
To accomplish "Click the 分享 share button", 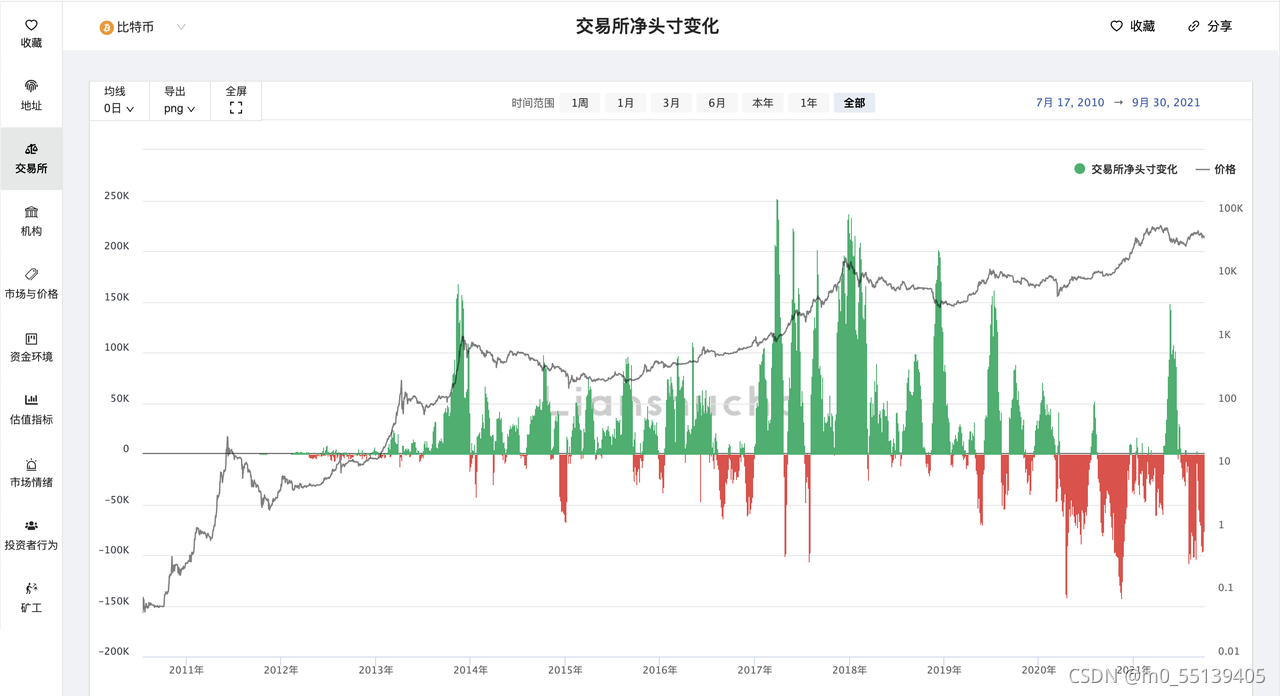I will [1209, 26].
